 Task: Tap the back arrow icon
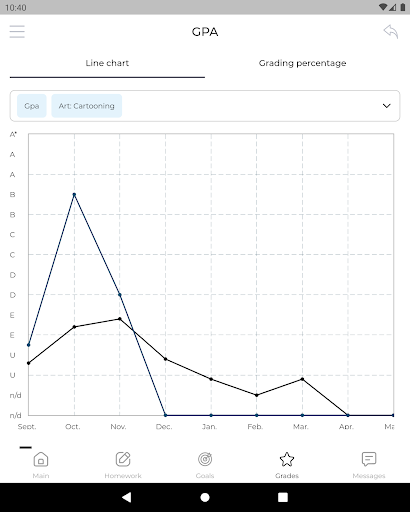(x=391, y=32)
